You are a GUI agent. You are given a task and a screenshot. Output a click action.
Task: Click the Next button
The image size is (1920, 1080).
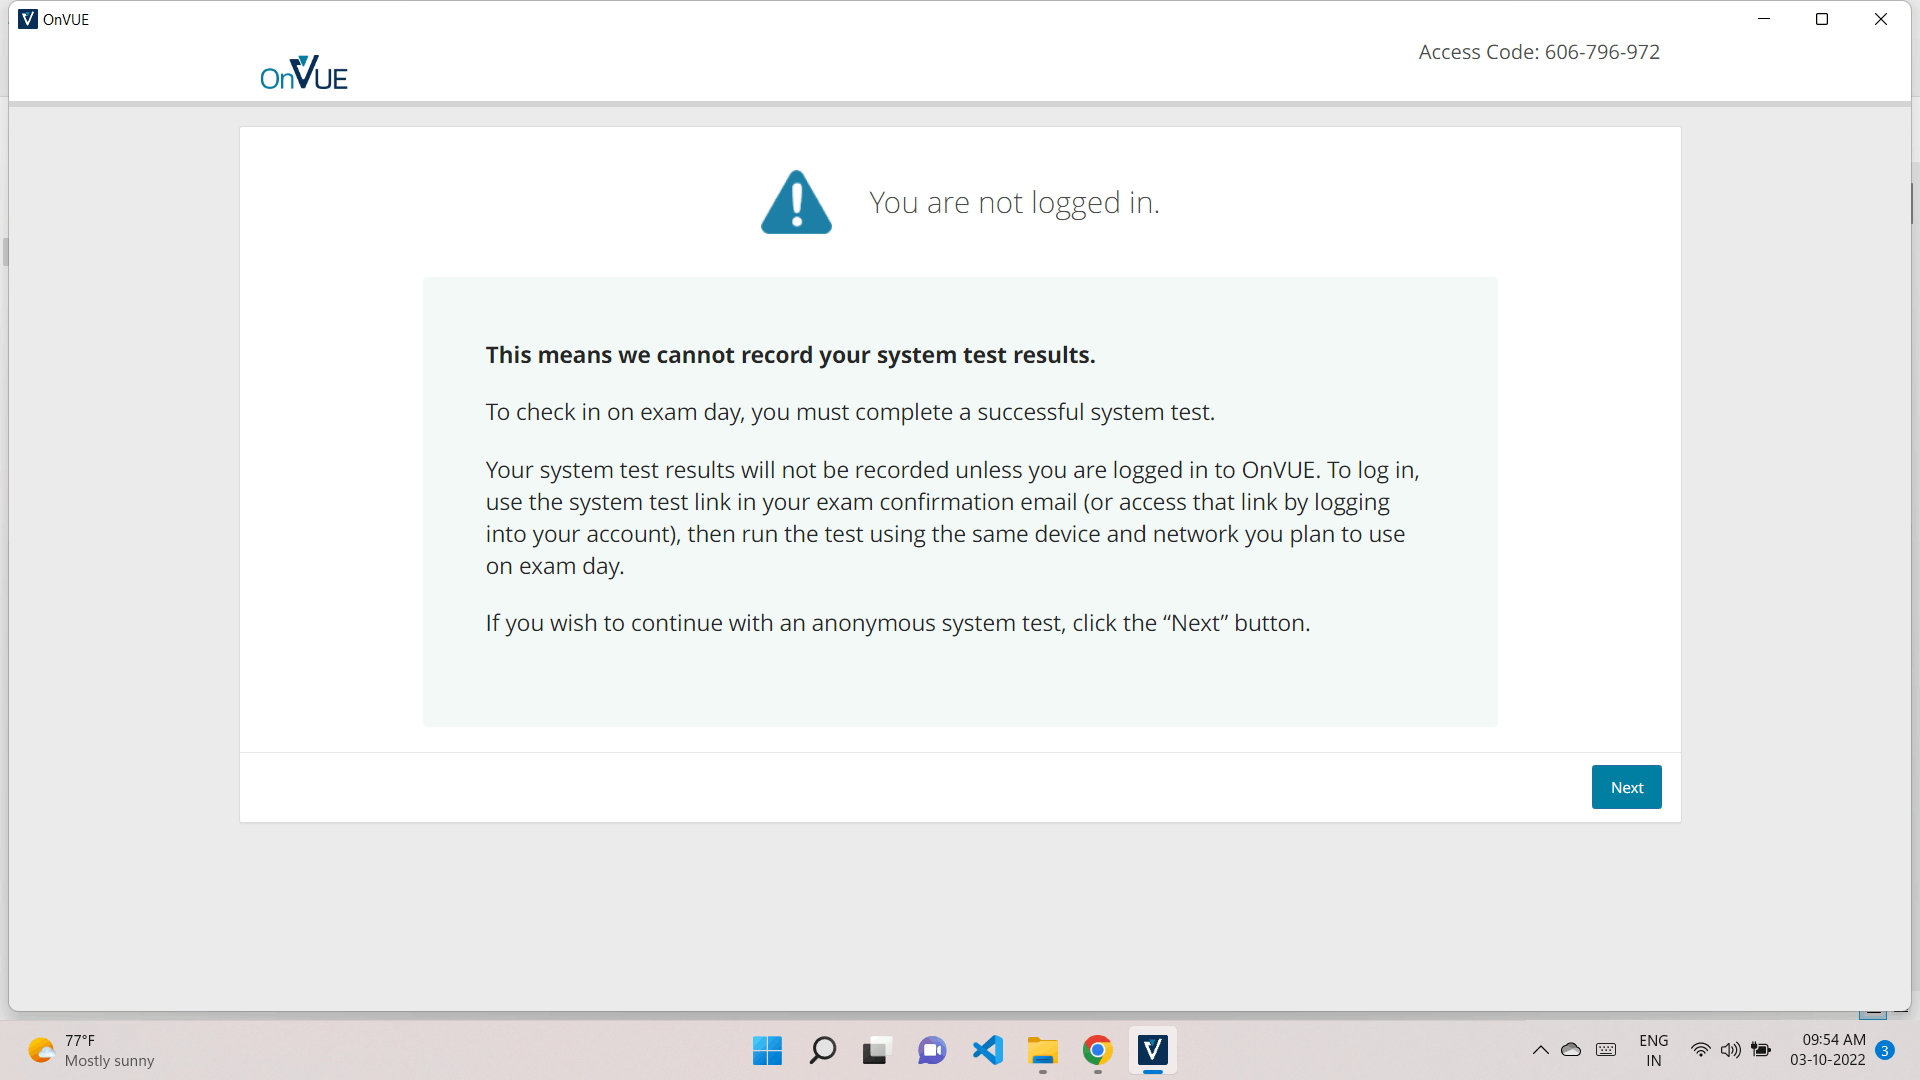click(x=1626, y=787)
